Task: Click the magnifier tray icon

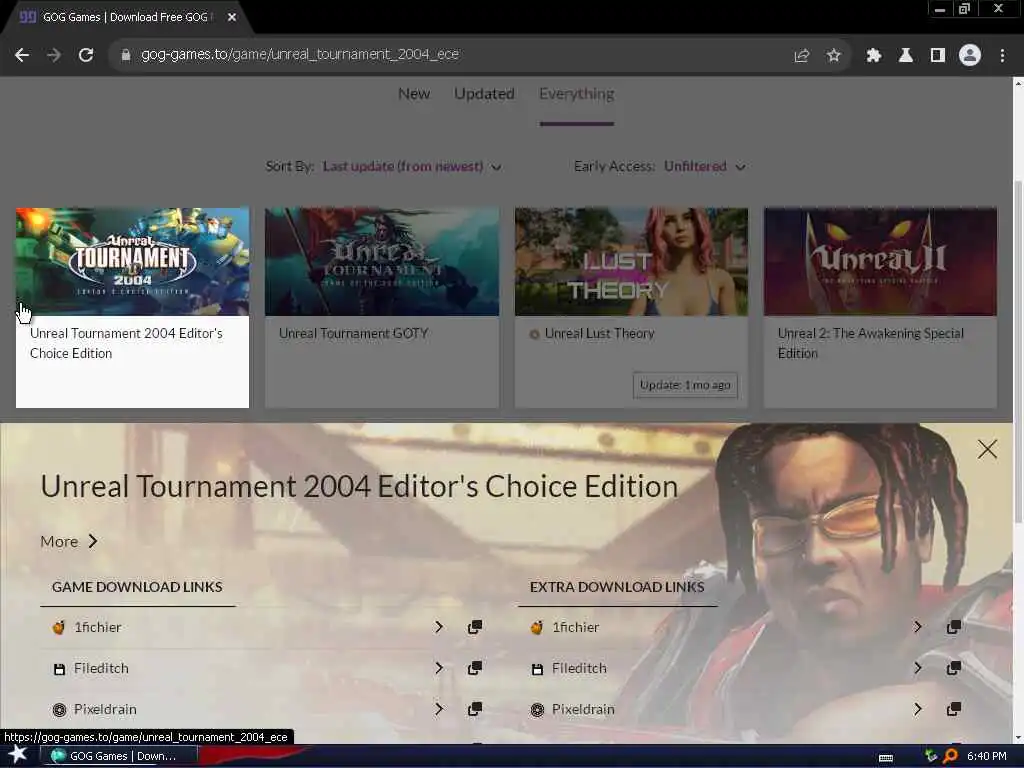Action: 950,756
